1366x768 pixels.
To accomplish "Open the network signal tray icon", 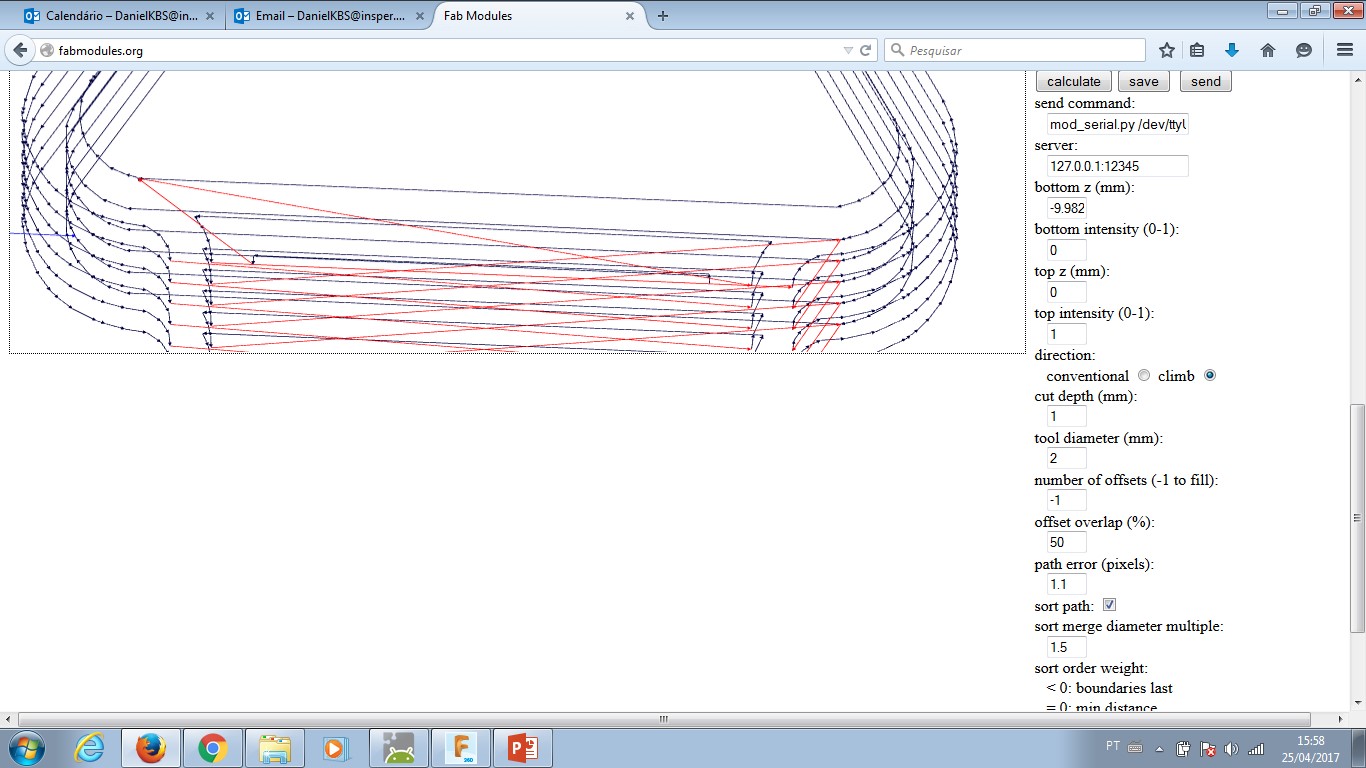I will click(1256, 748).
